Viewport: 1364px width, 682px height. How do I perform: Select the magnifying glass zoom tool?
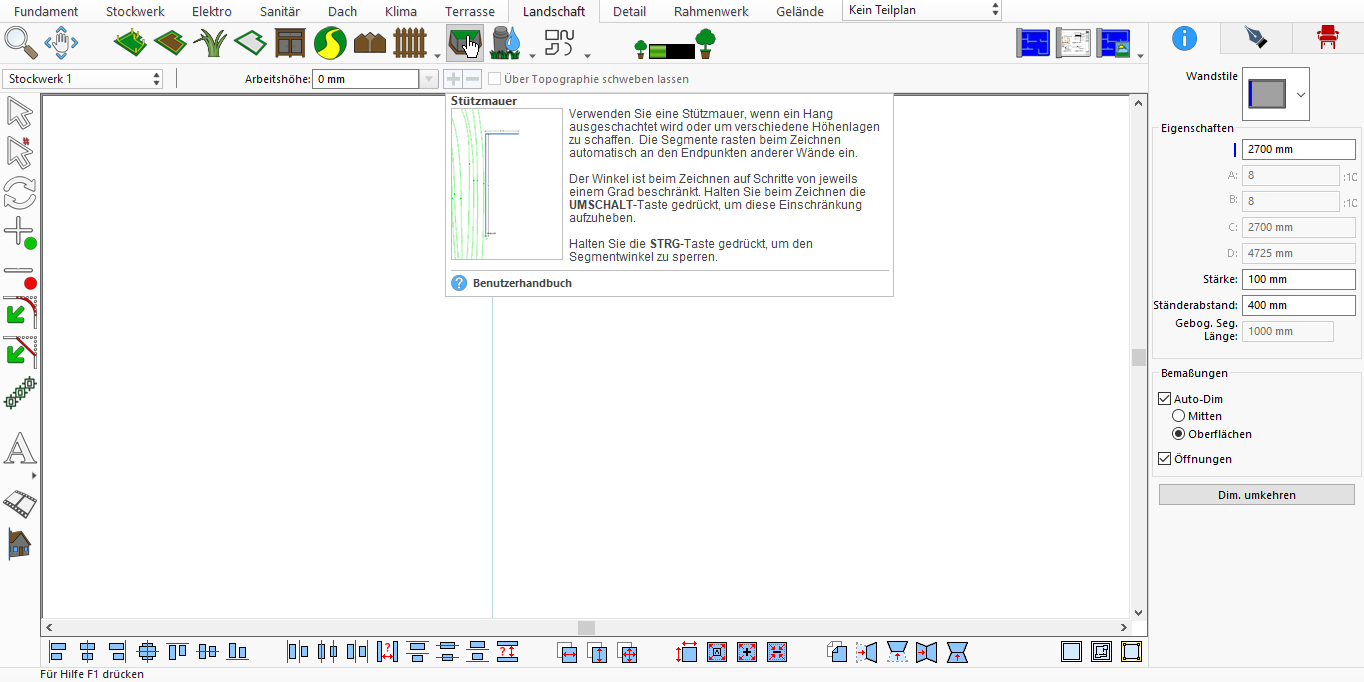[20, 43]
